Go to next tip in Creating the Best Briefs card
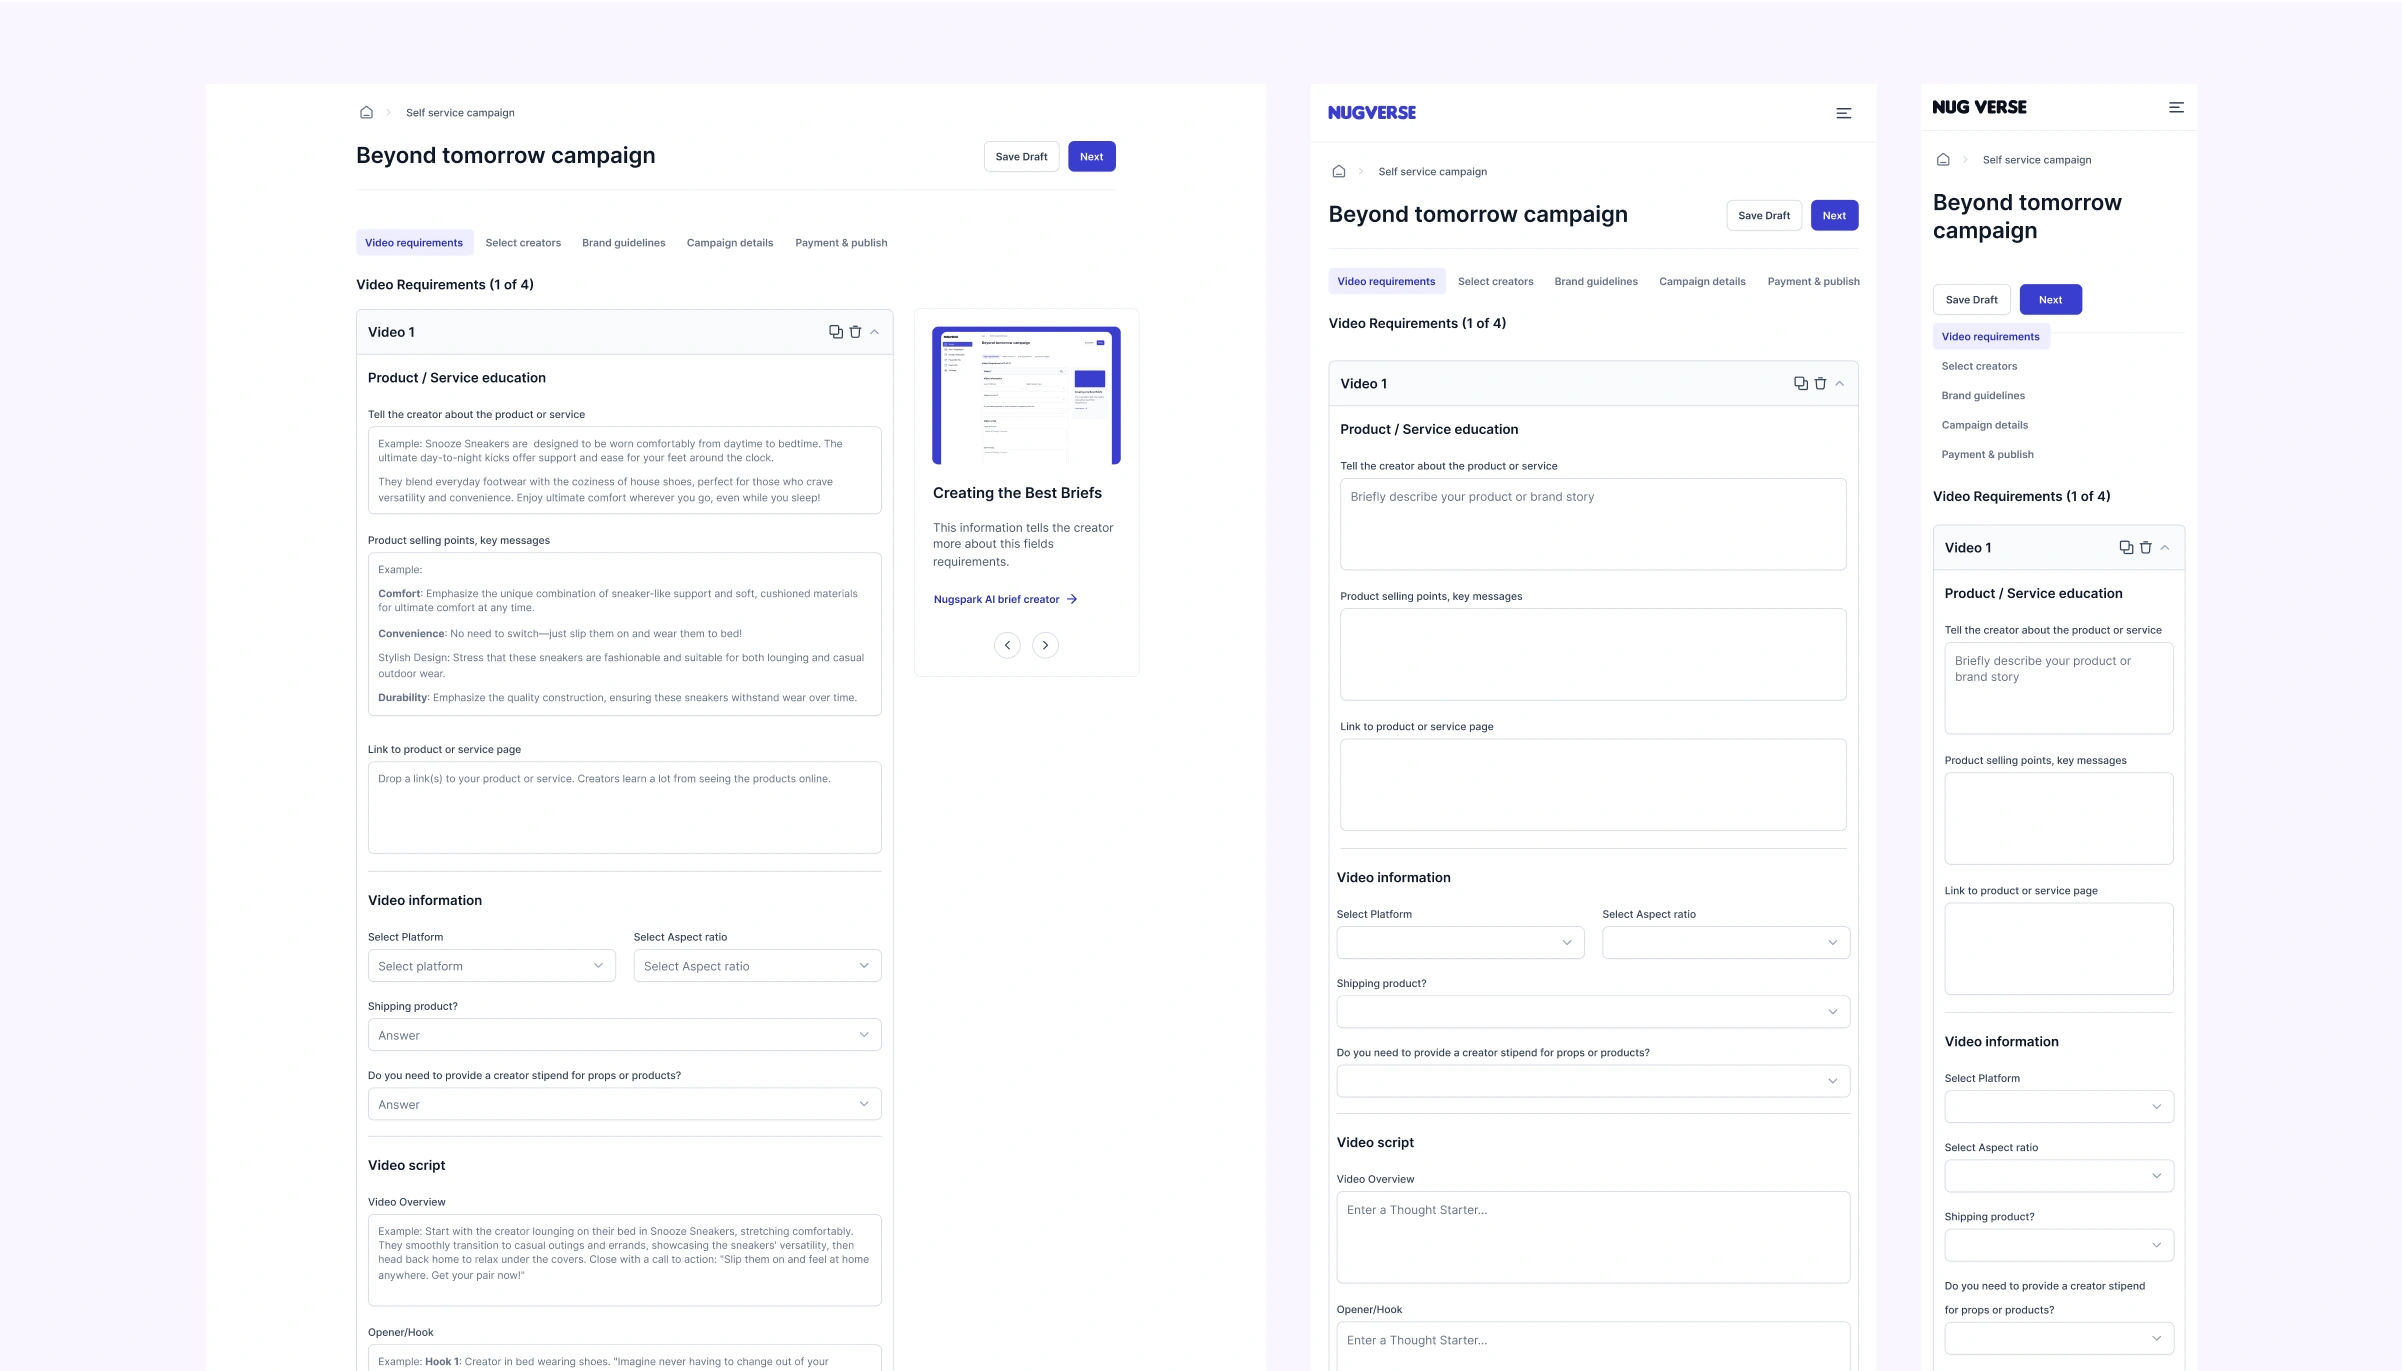 1045,646
